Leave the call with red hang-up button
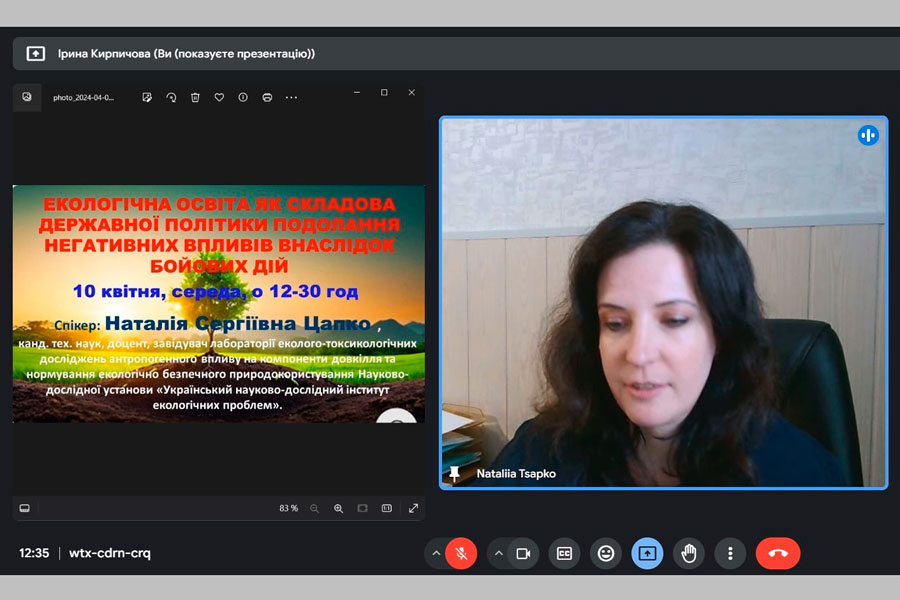The width and height of the screenshot is (900, 600). 778,553
